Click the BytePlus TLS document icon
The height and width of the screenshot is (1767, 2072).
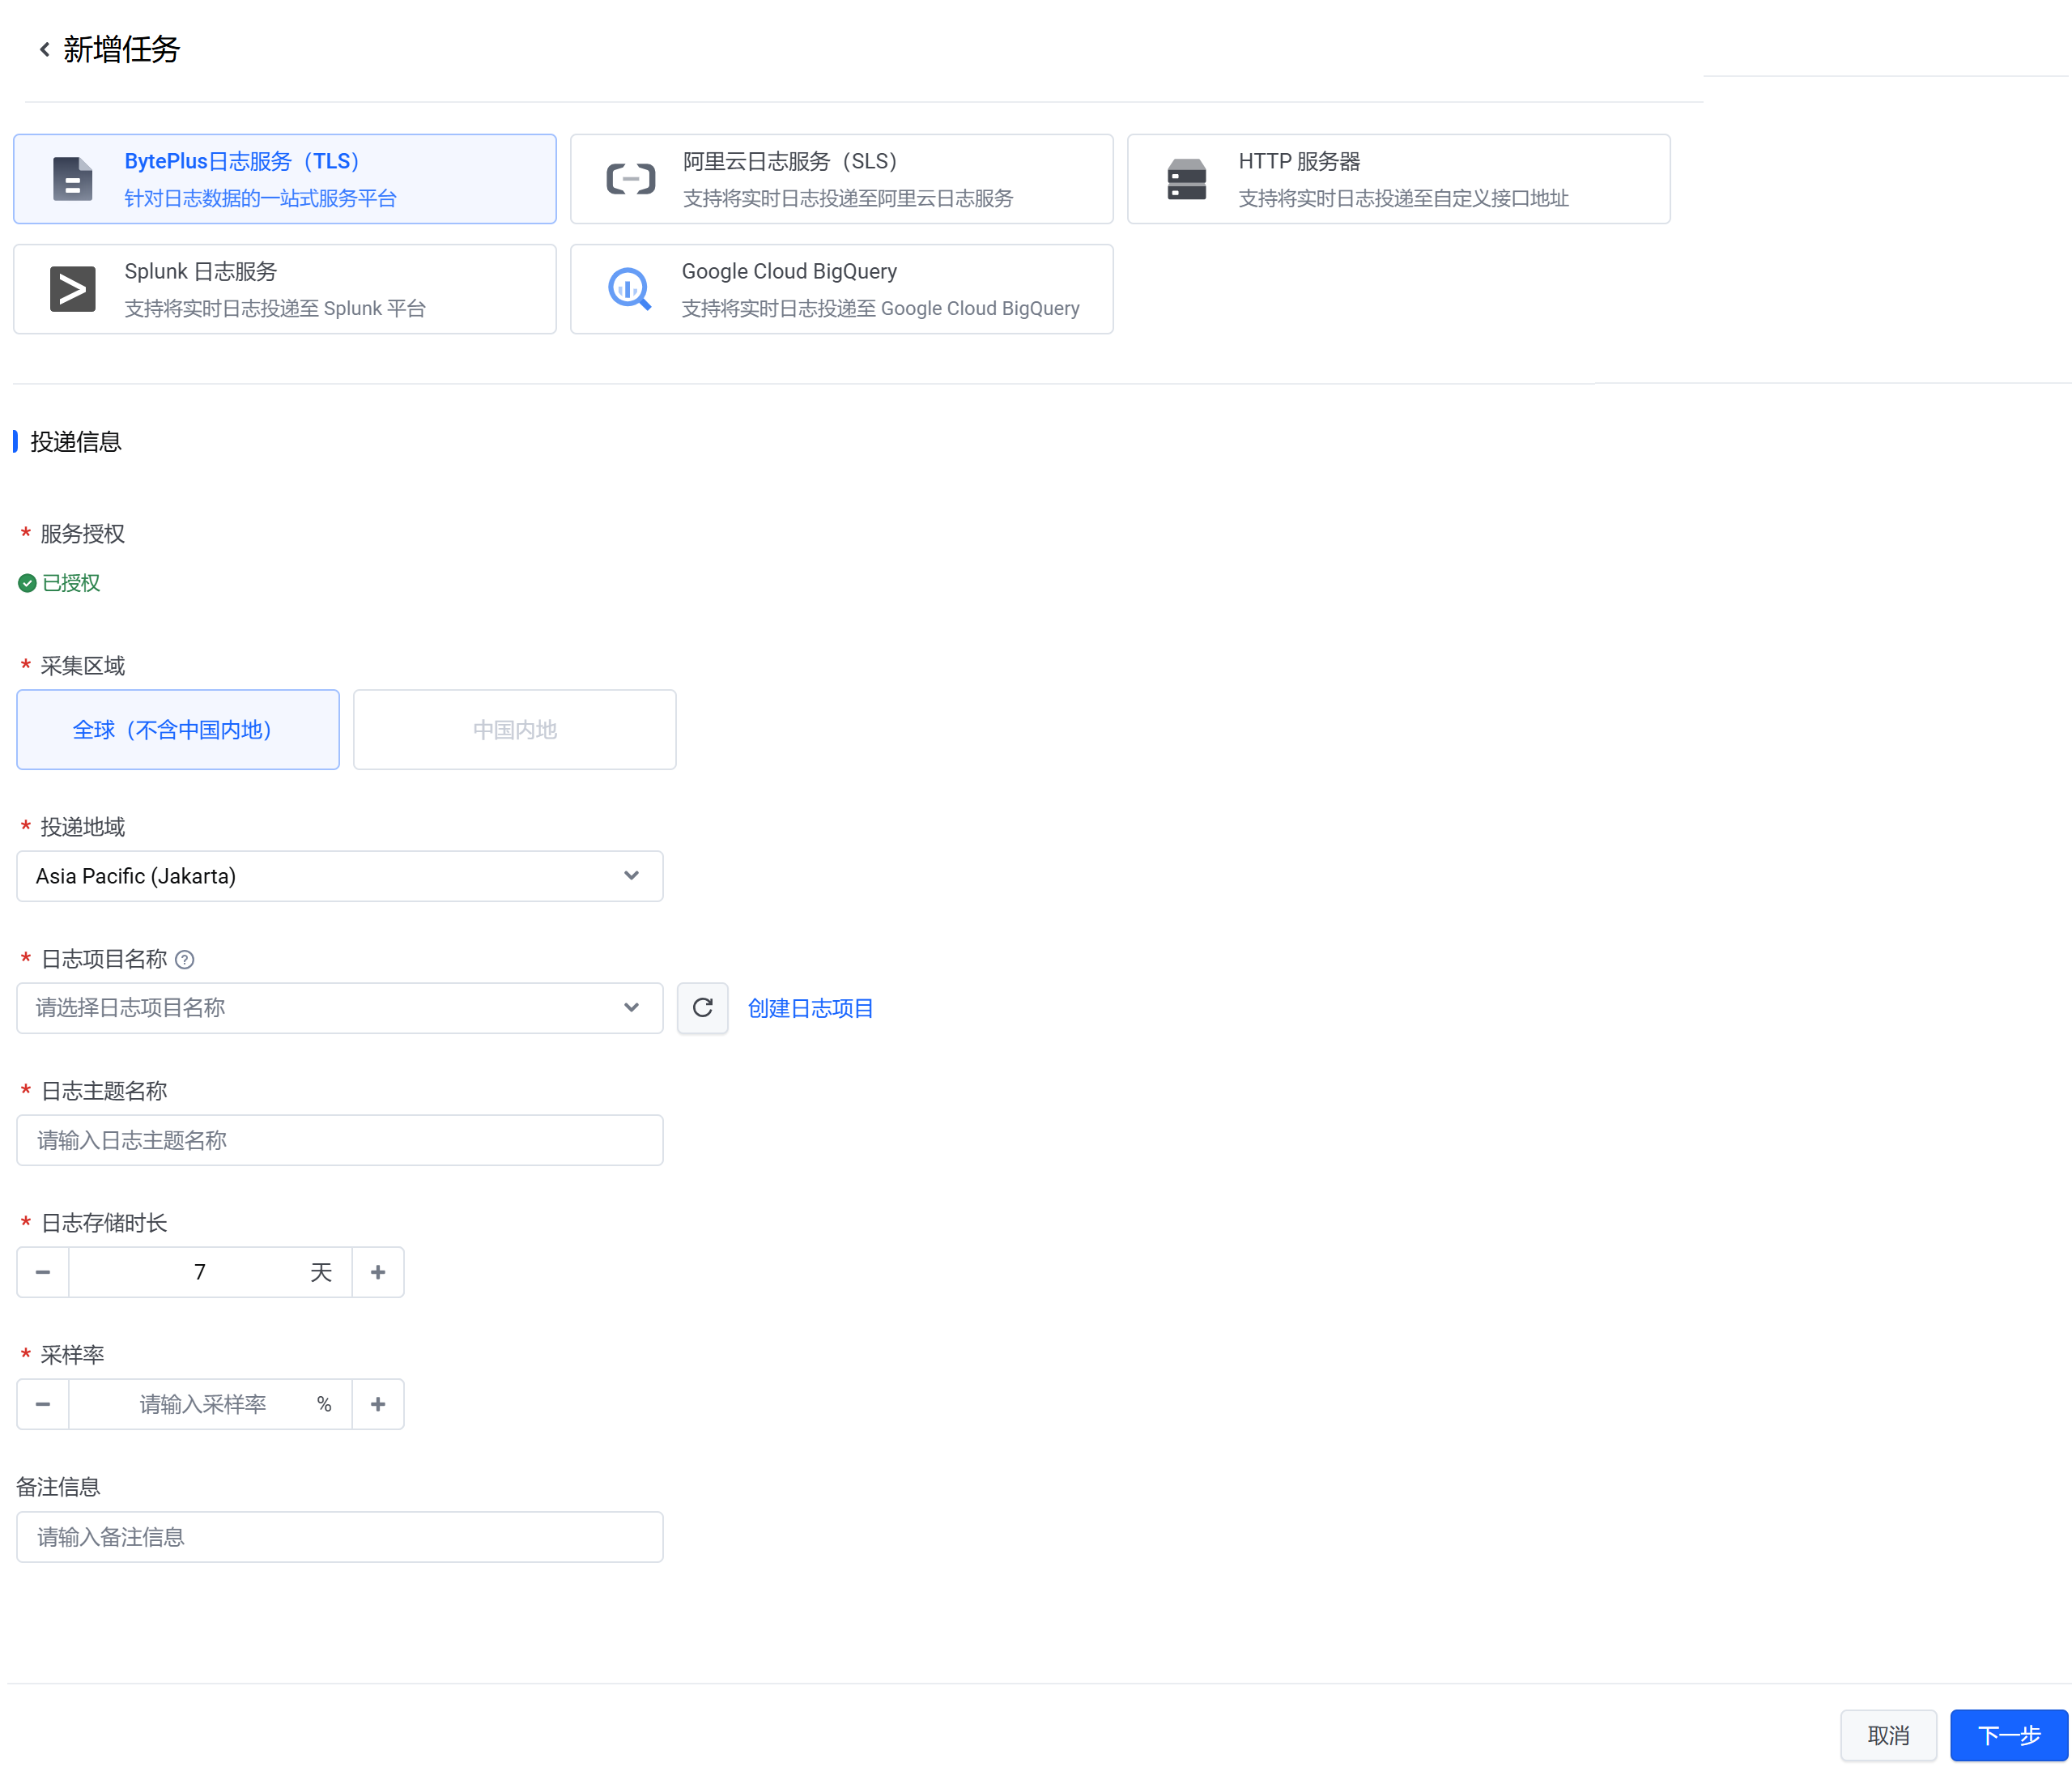(x=72, y=179)
